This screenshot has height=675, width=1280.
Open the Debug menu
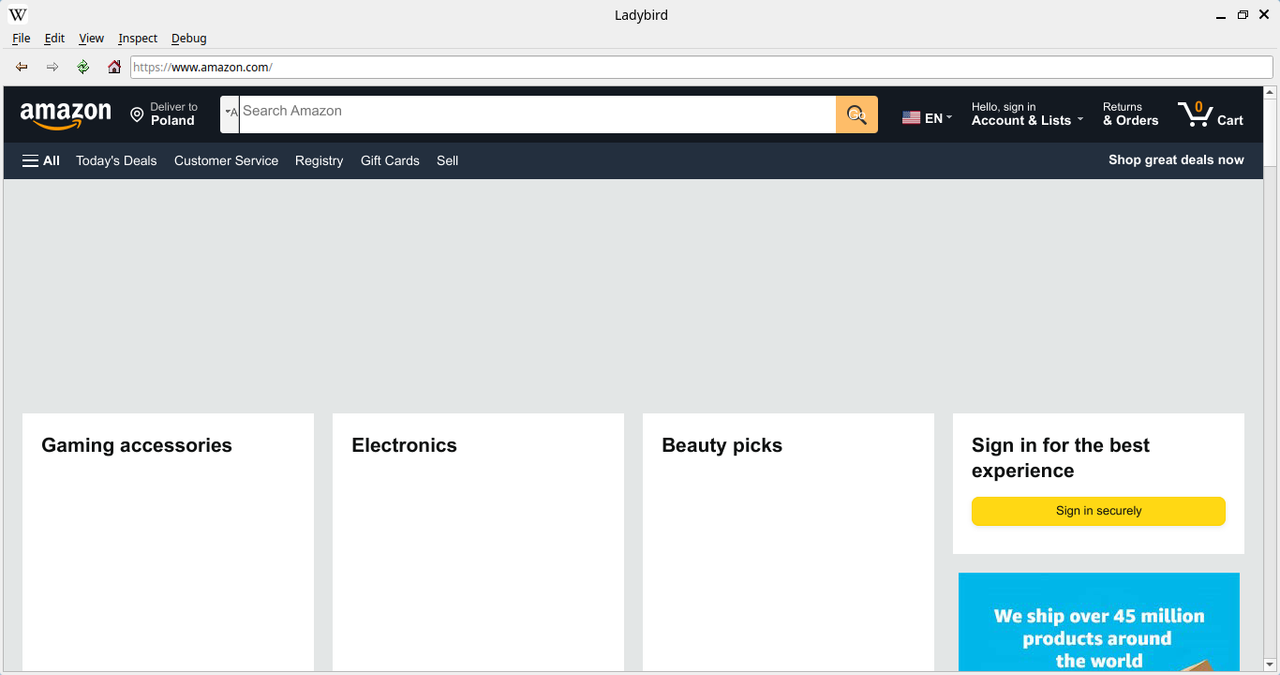189,38
